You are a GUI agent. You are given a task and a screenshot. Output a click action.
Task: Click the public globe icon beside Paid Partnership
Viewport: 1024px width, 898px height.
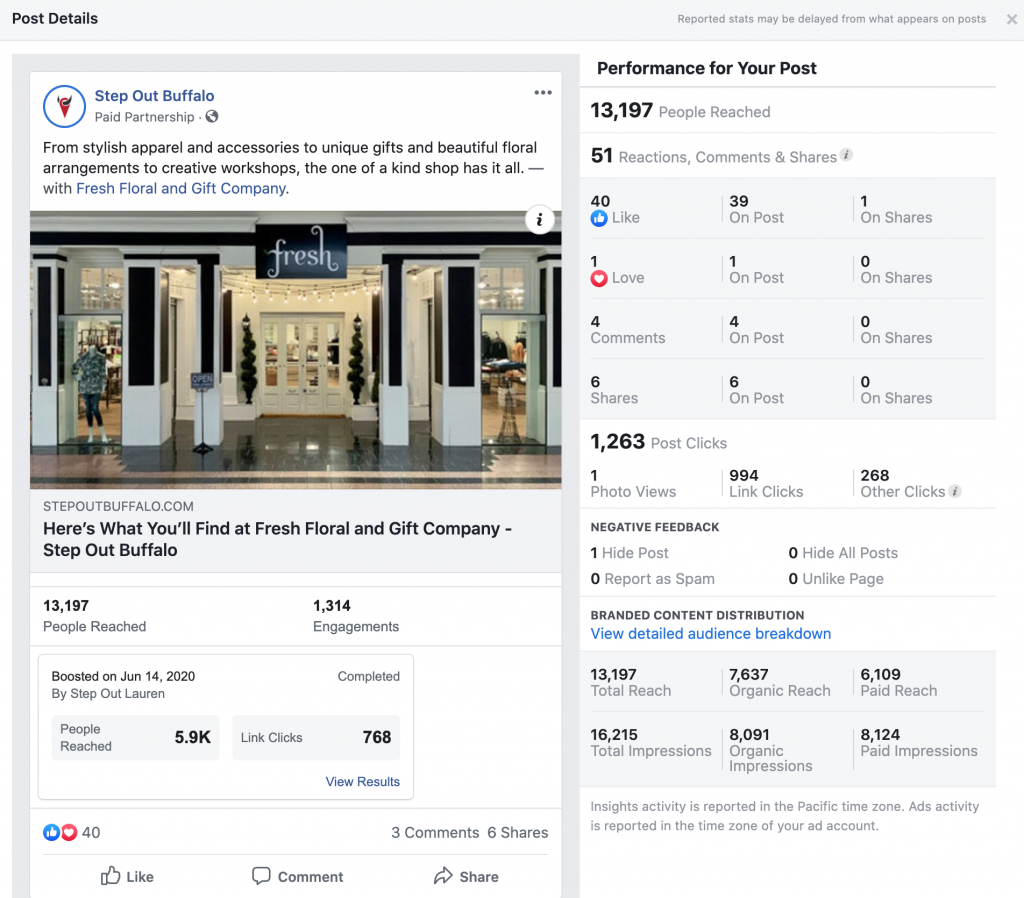[x=212, y=116]
